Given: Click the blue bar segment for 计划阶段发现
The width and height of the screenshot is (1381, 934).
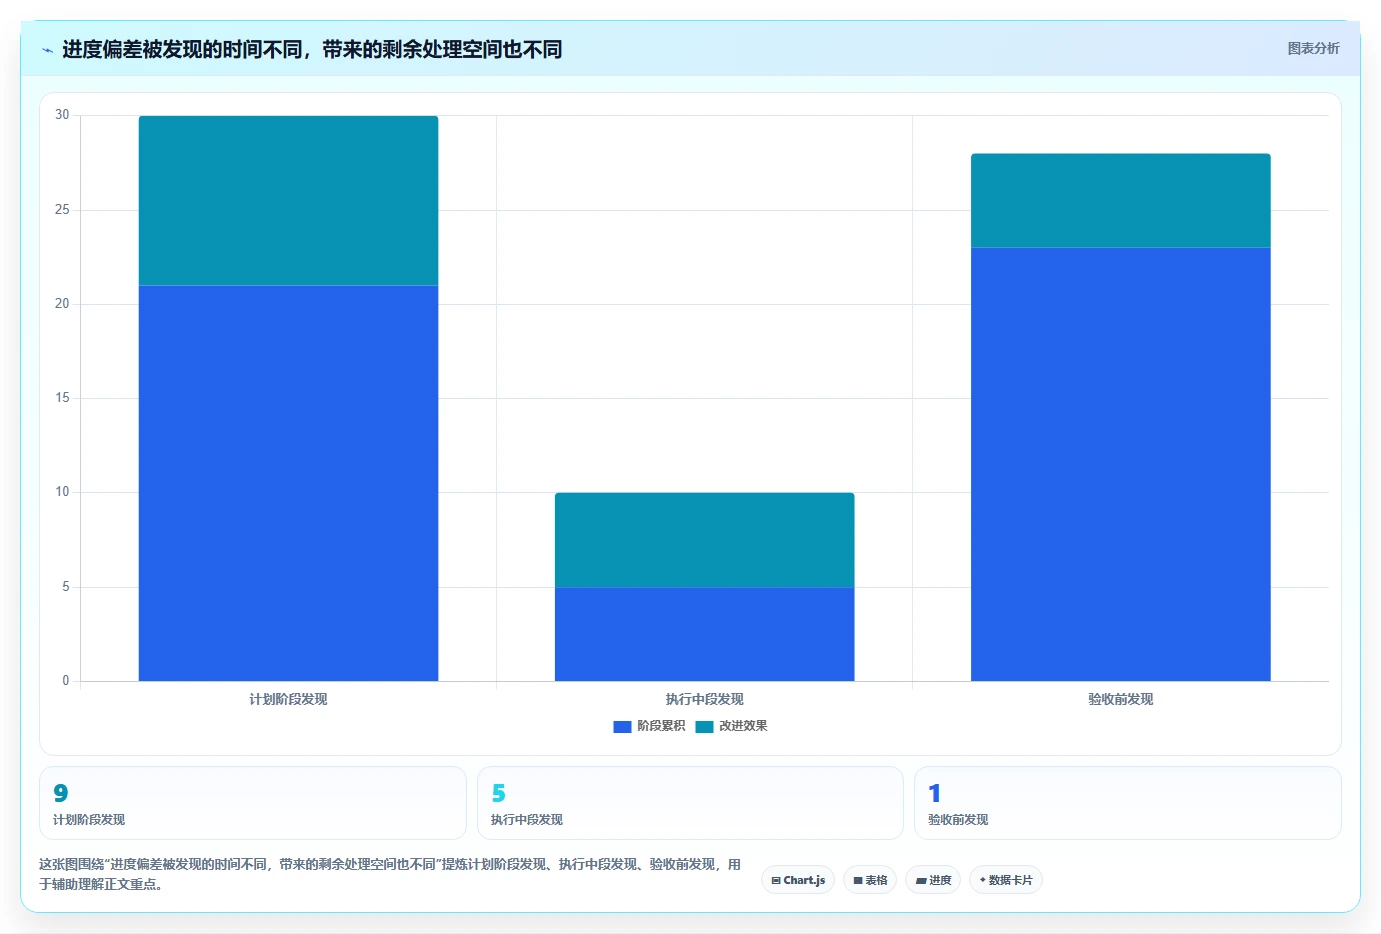Looking at the screenshot, I should [288, 483].
